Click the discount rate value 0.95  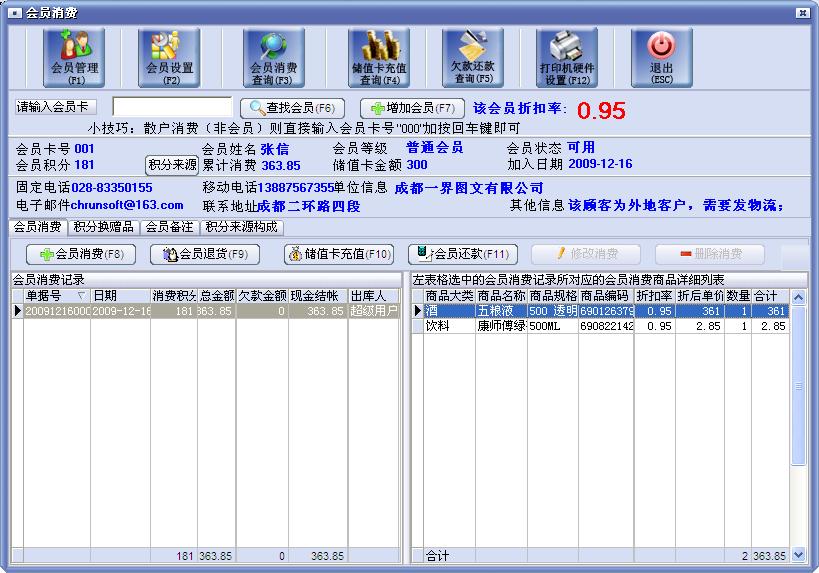tap(601, 110)
